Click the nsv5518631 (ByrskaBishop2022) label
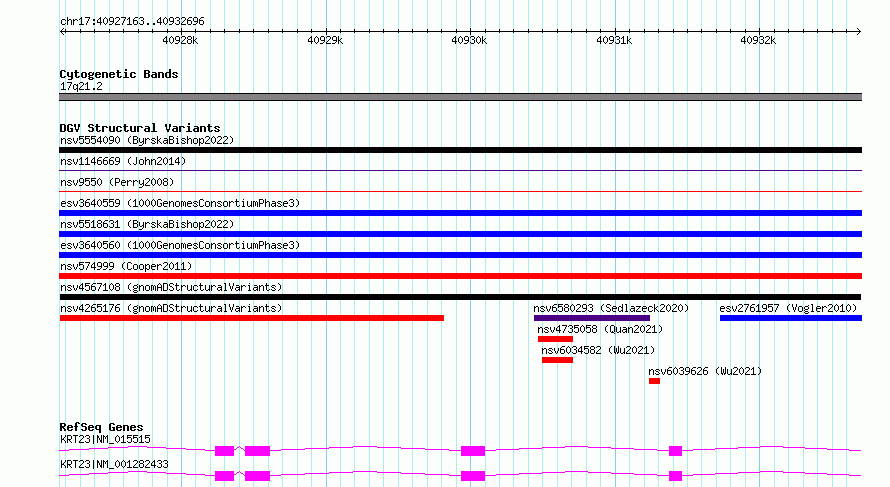Screen dimensions: 890x487 click(147, 224)
